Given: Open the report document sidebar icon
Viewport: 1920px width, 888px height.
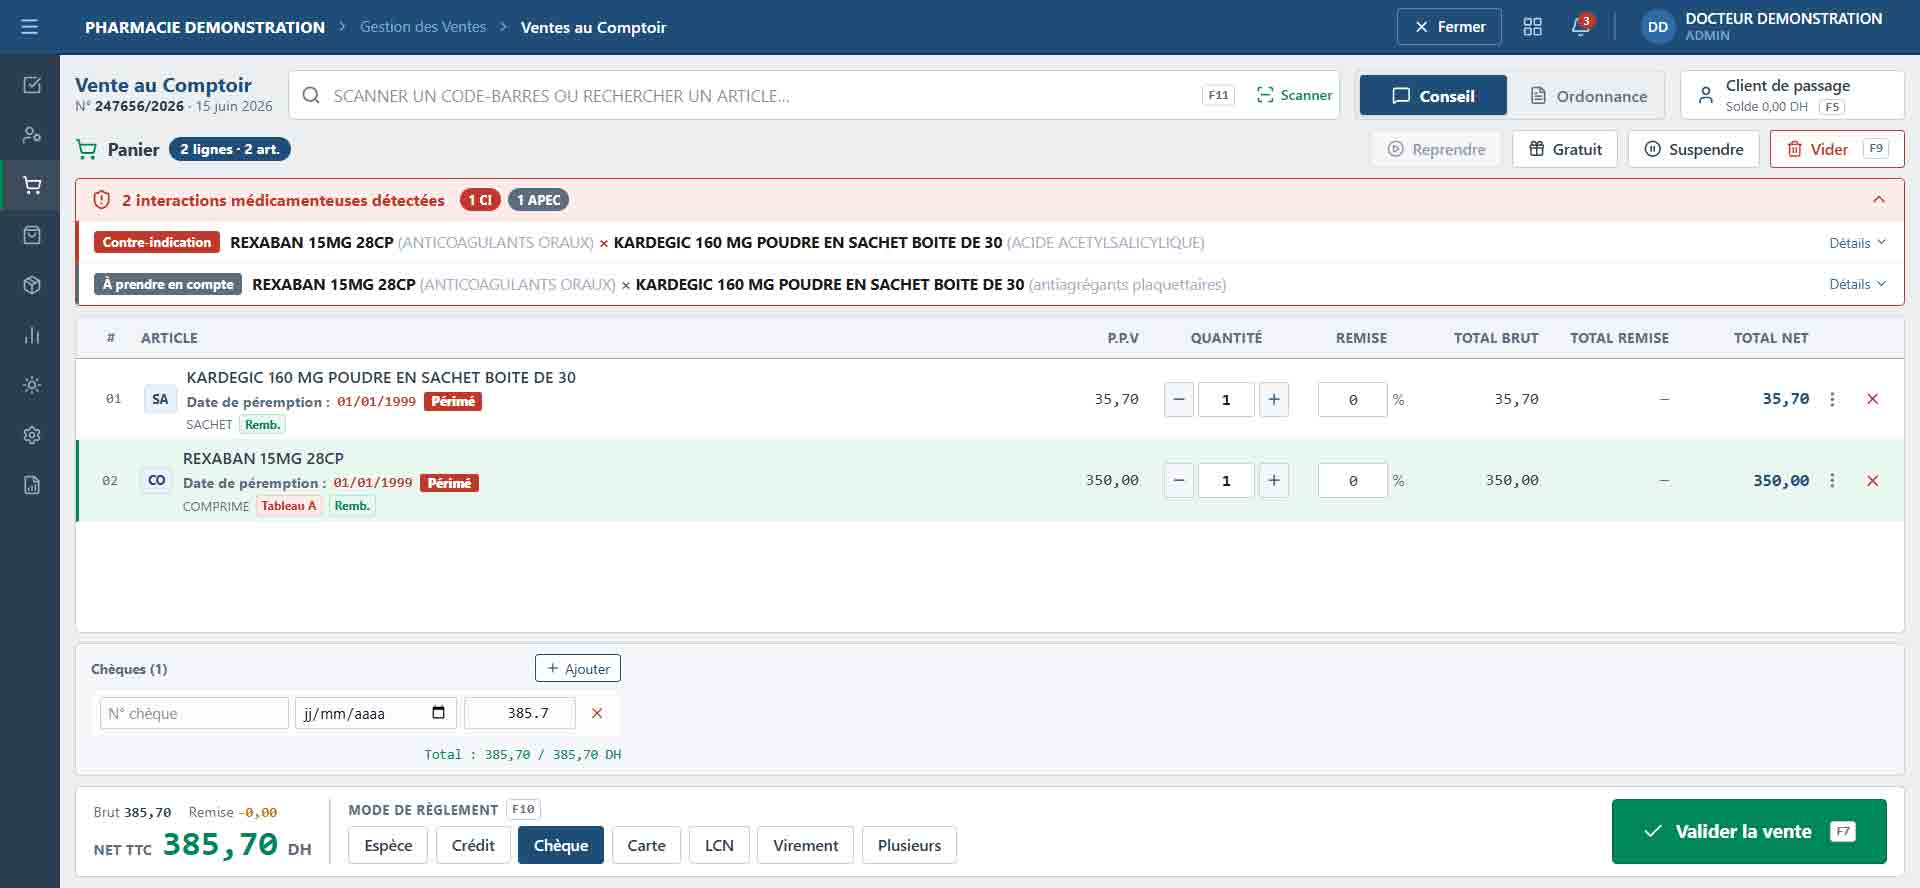Looking at the screenshot, I should point(32,485).
